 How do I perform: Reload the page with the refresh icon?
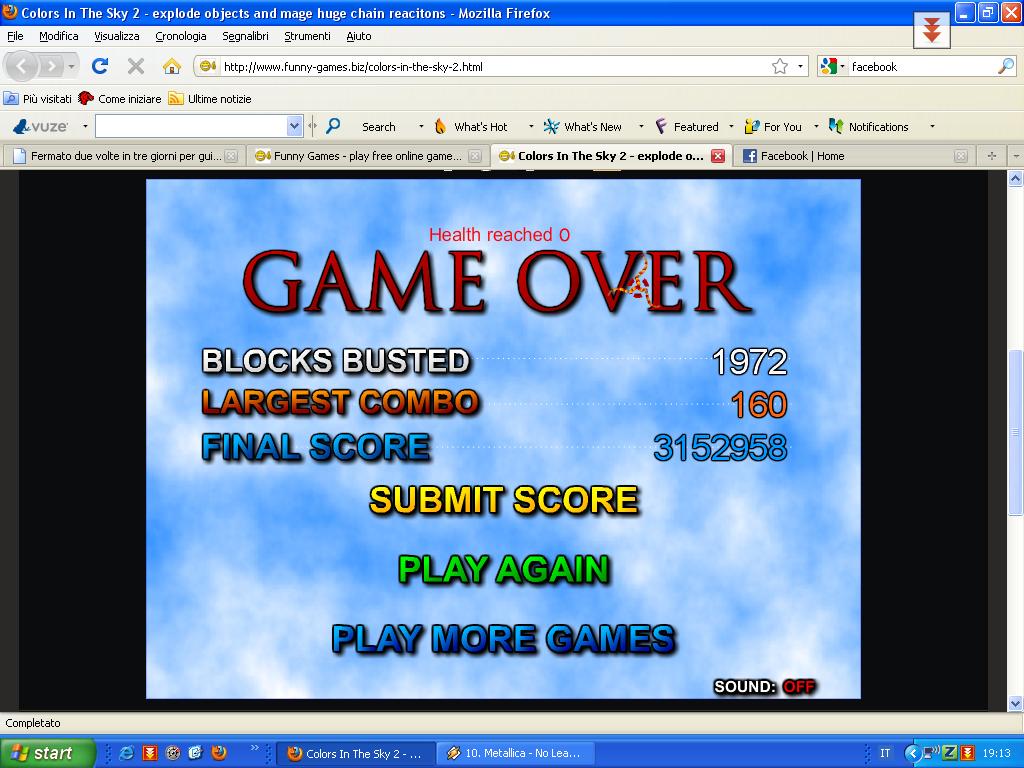point(100,66)
